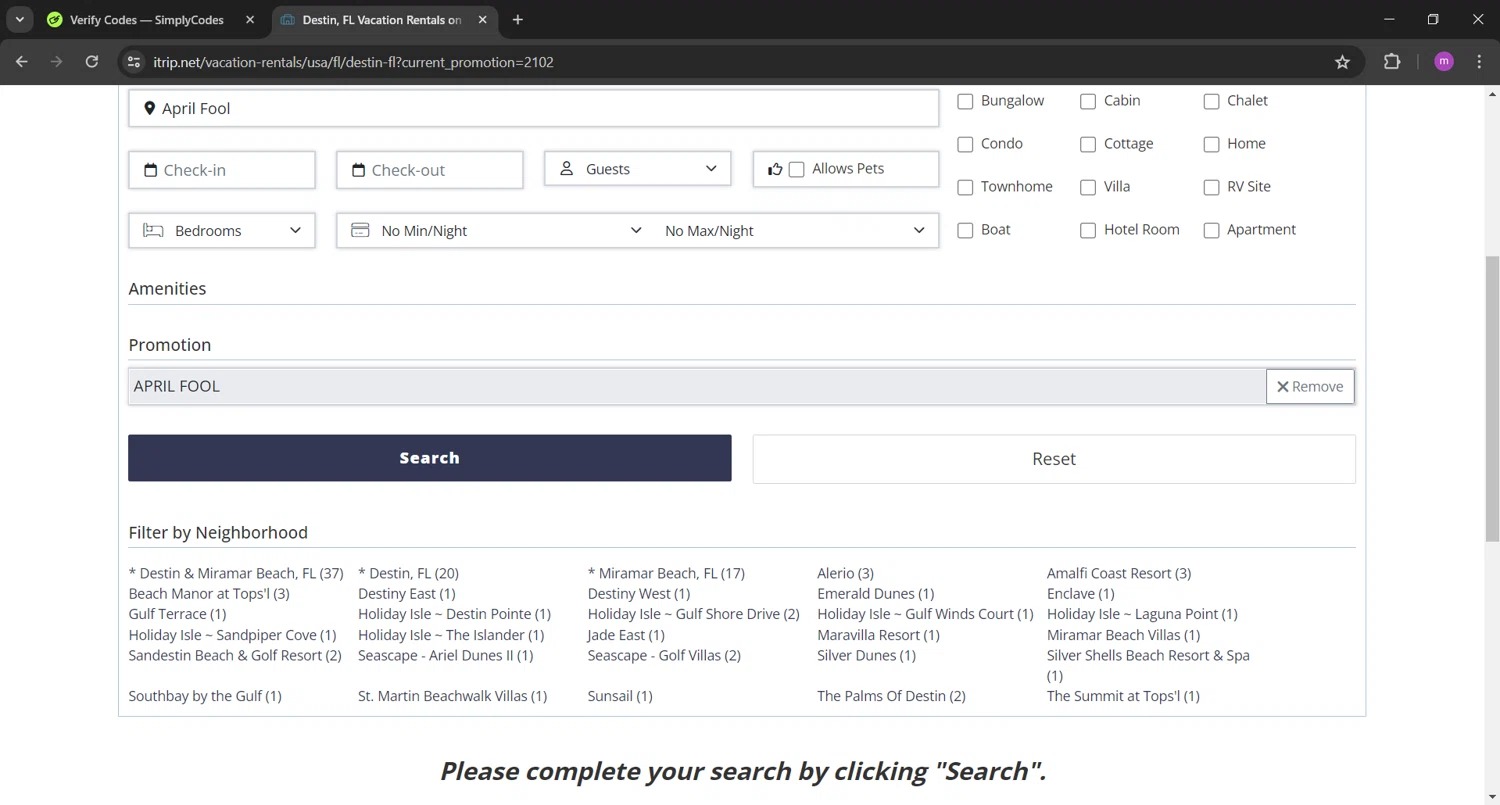Filter by Destiny East (1)
1500x805 pixels.
coord(407,594)
